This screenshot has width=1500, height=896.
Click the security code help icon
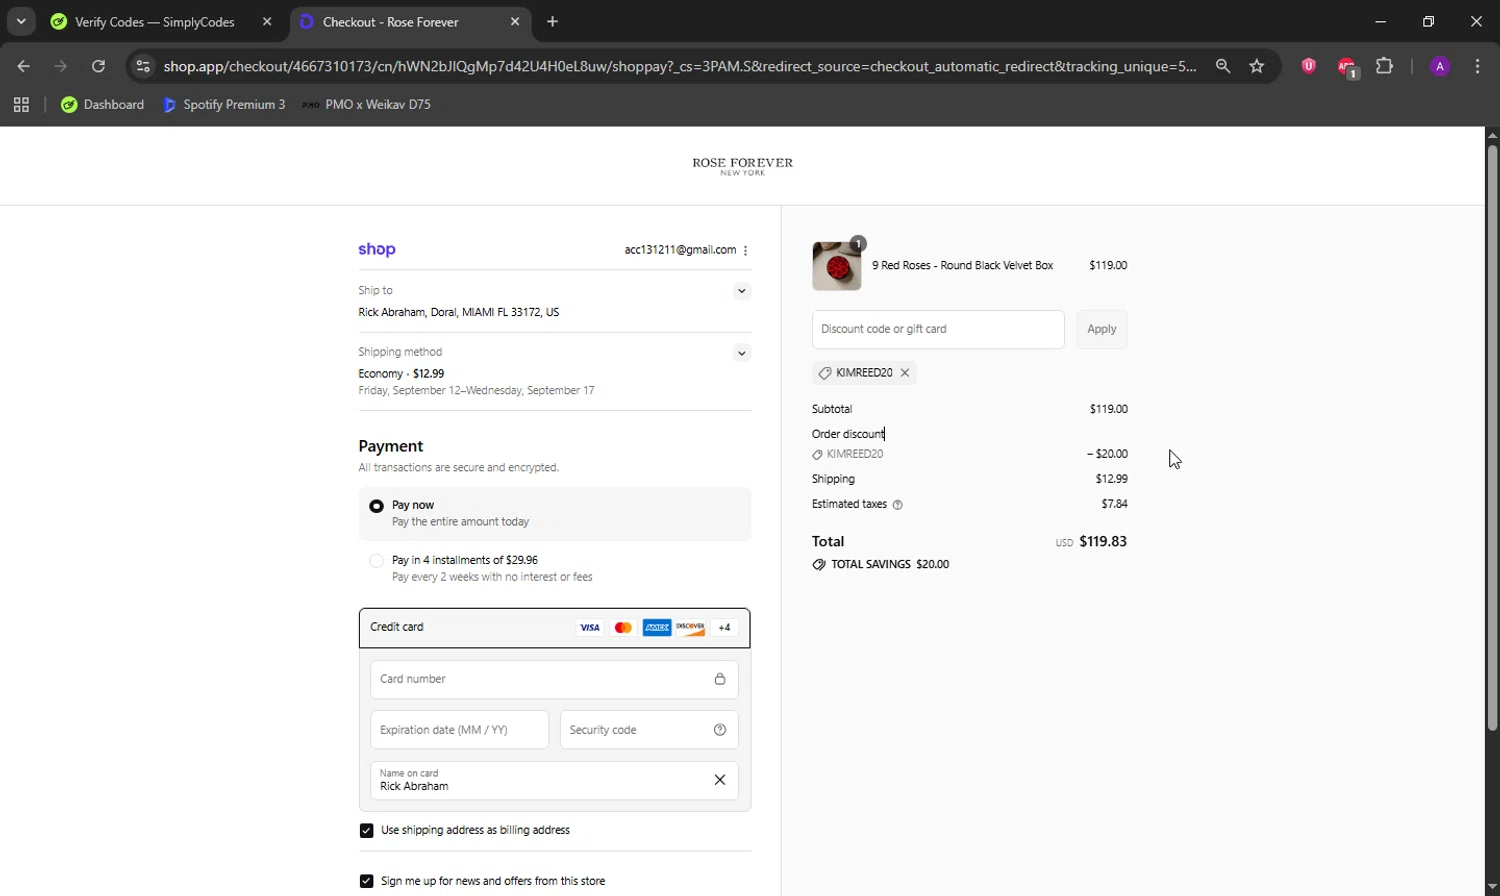(x=719, y=730)
